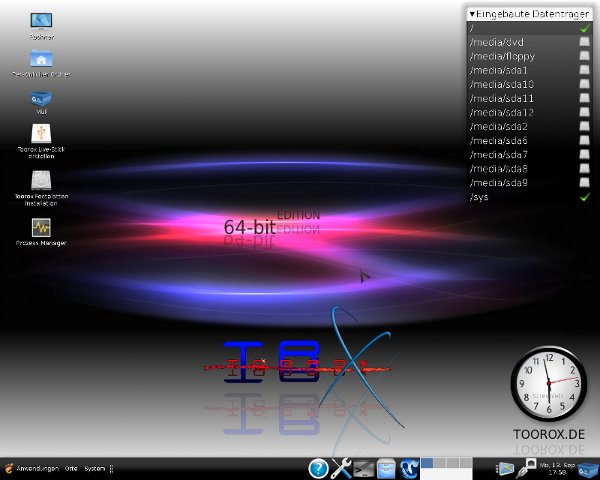Viewport: 600px width, 480px height.
Task: Click the blue help question mark icon
Action: (x=318, y=467)
